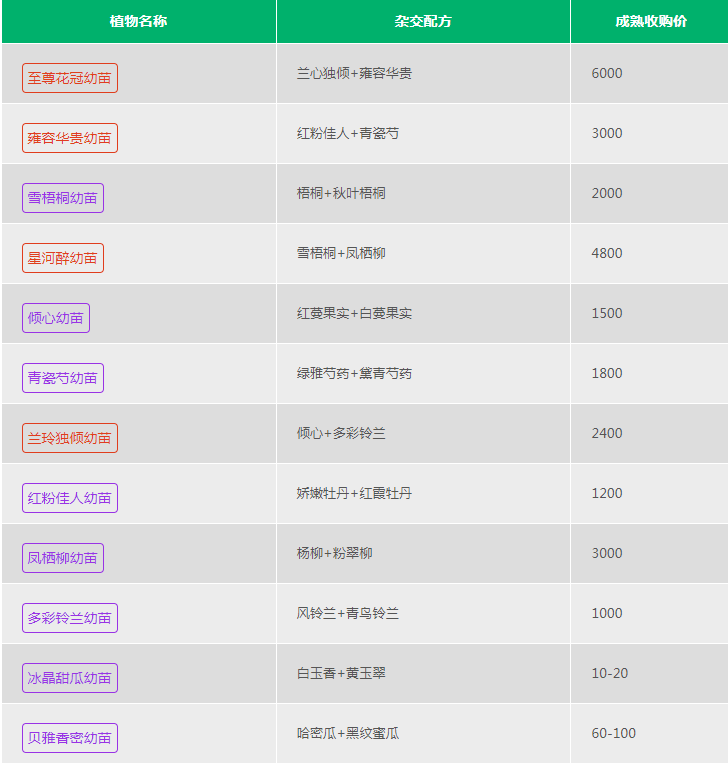The image size is (728, 766).
Task: Click the 梧桐+秋叶梧桐 recipe cell
Action: pyautogui.click(x=341, y=193)
